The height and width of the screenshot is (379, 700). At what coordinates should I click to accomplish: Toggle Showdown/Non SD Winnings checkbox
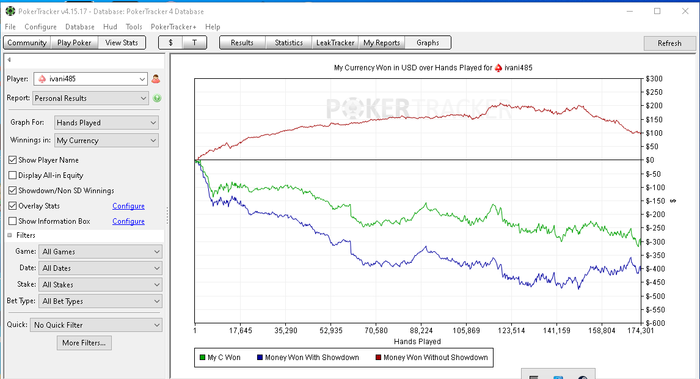pyautogui.click(x=12, y=191)
